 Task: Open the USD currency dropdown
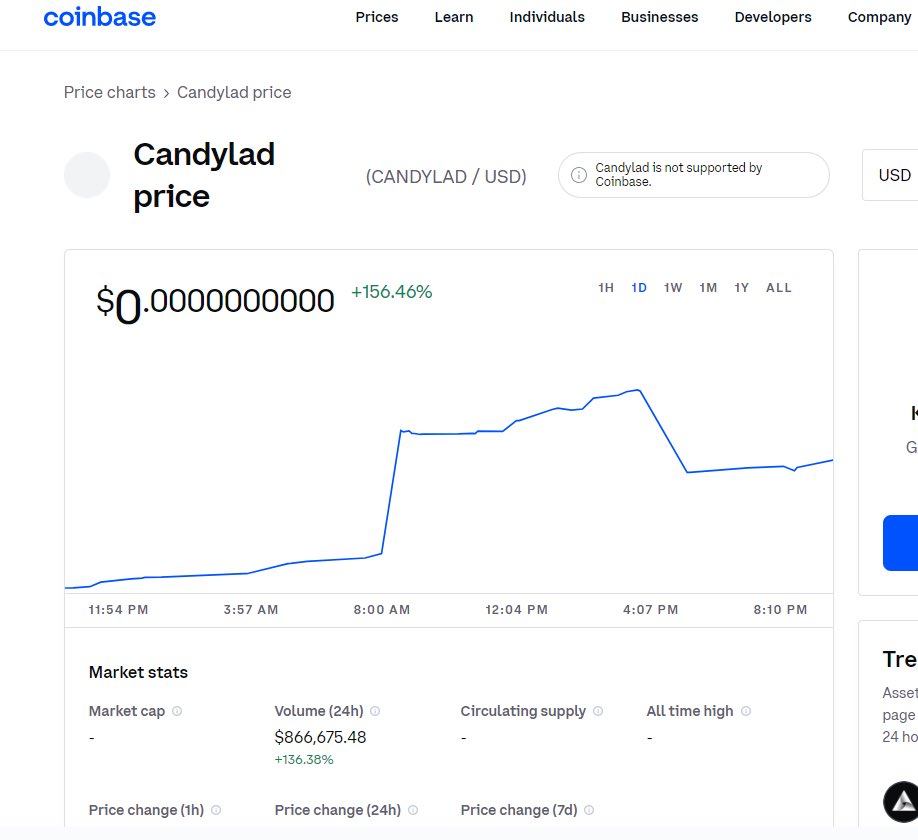click(892, 175)
